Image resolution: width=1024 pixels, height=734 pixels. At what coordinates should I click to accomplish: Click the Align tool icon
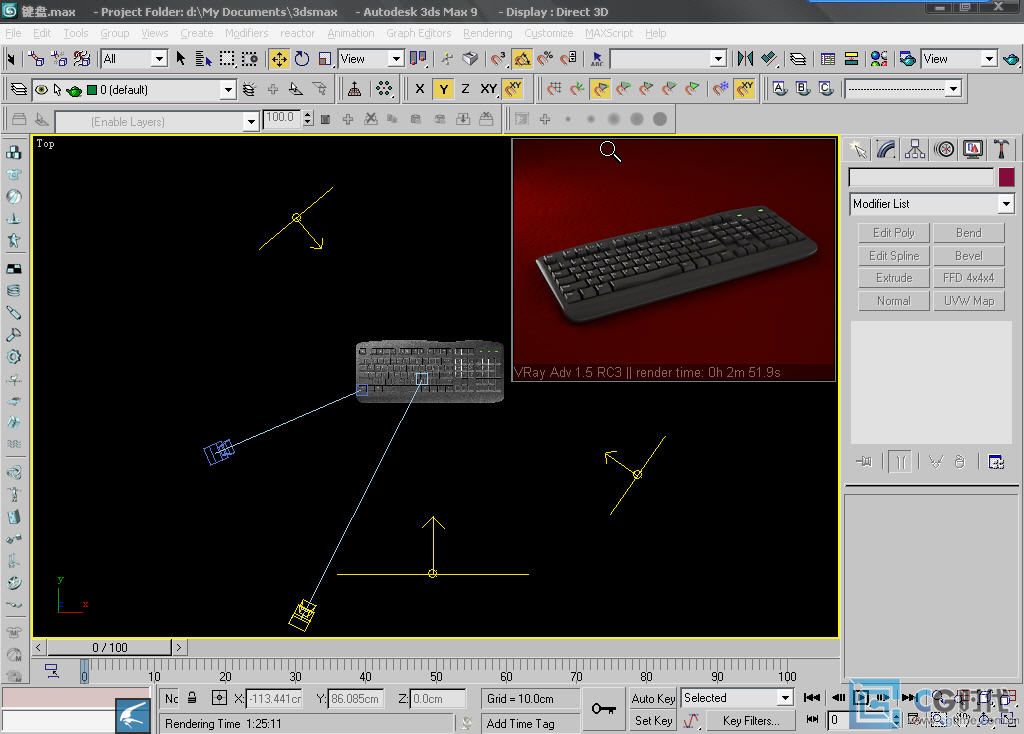click(769, 59)
